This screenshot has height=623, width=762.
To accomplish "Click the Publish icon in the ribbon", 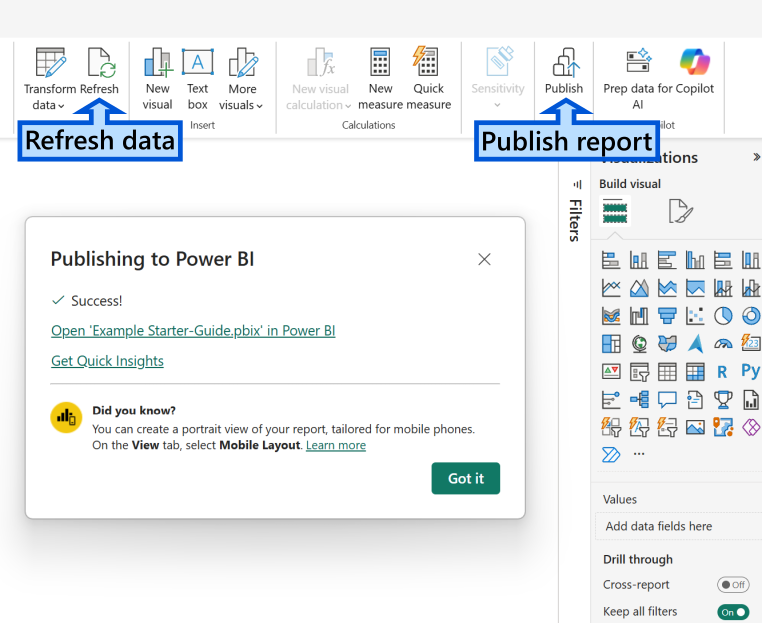I will tap(564, 62).
